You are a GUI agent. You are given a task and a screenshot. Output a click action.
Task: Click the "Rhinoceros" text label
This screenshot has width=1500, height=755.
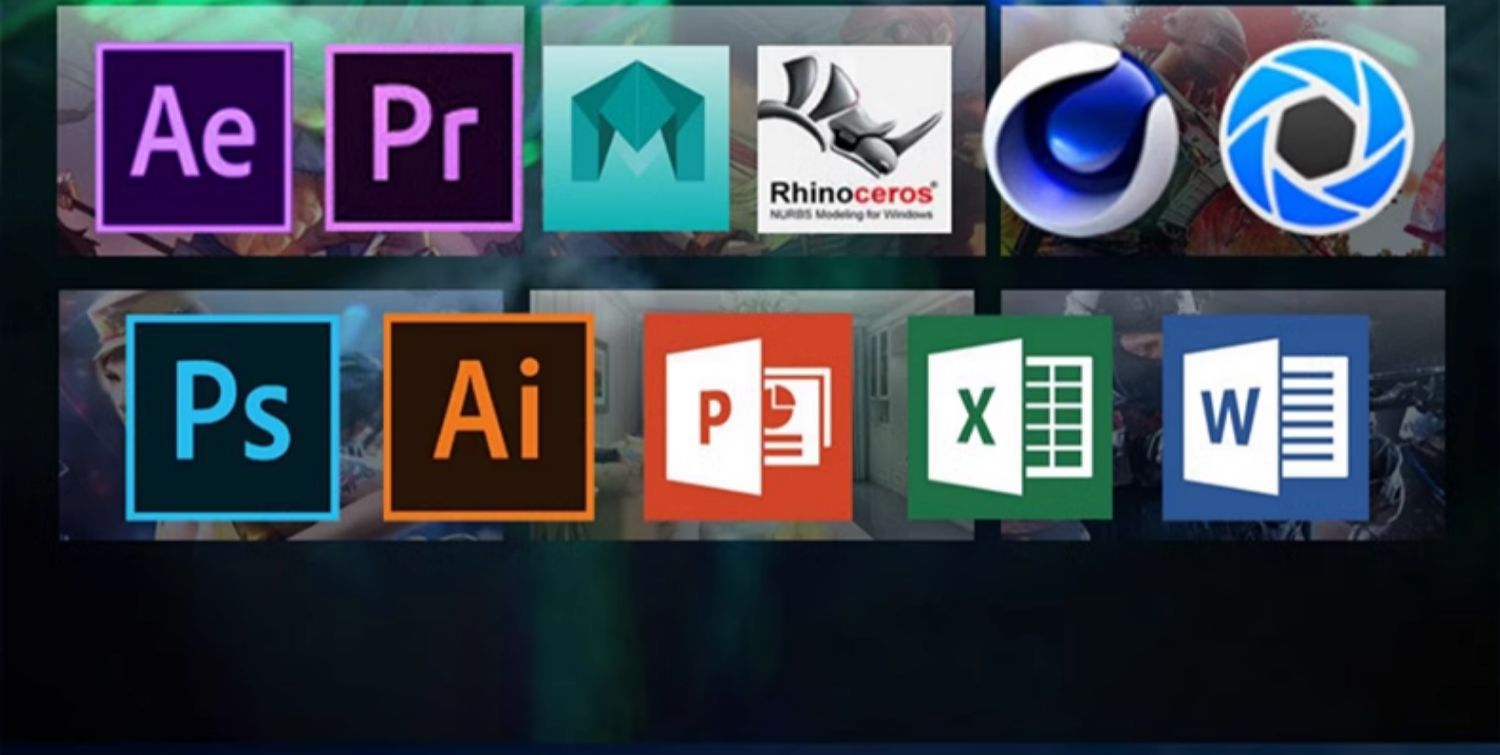pyautogui.click(x=853, y=191)
